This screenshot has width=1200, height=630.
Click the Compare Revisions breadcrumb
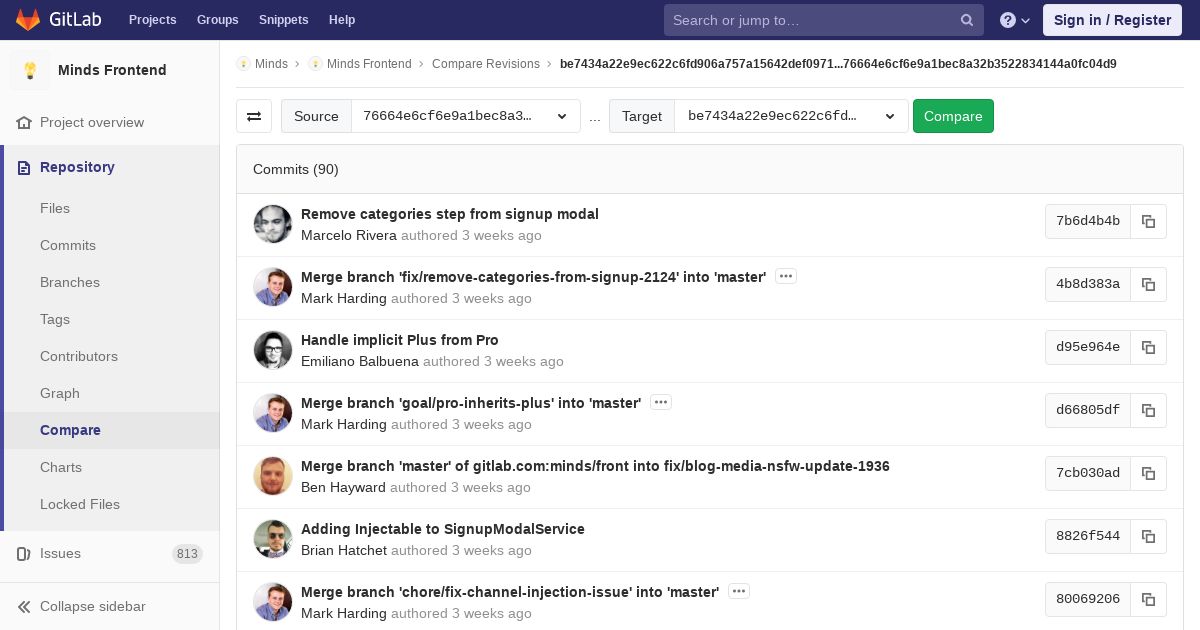pyautogui.click(x=486, y=64)
